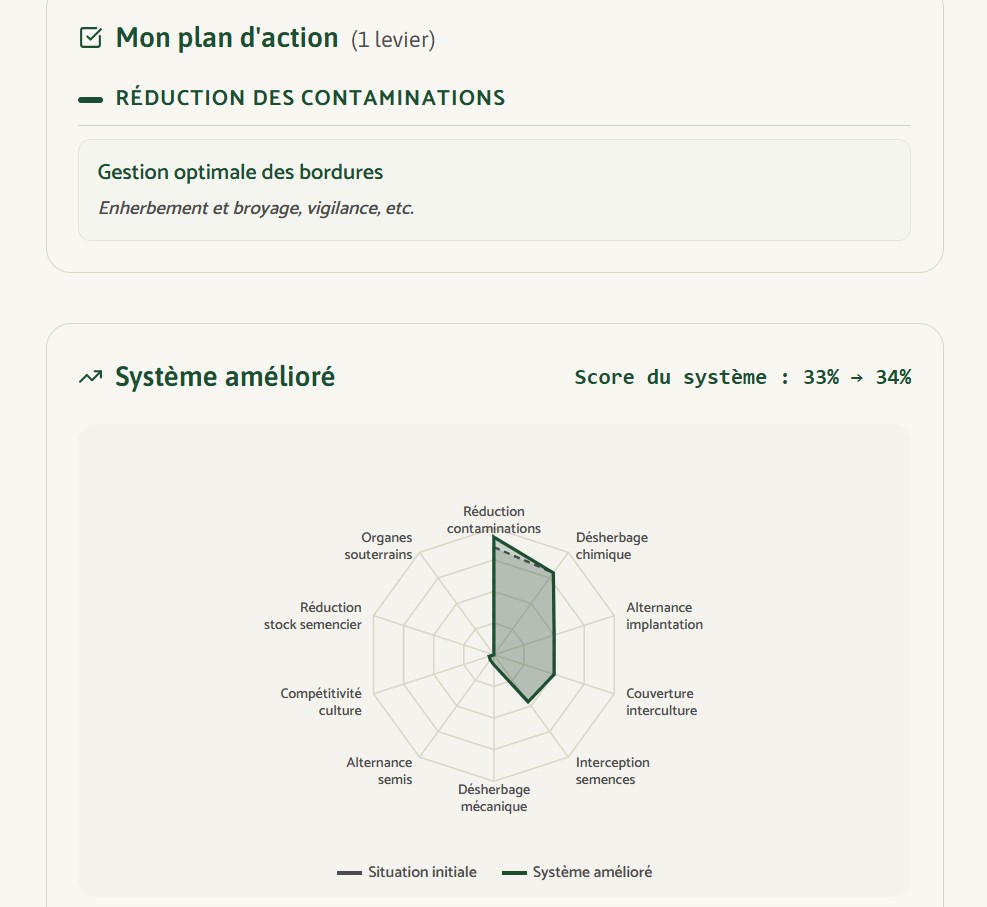Toggle the Situation initiale legend entry
This screenshot has height=907, width=987.
[x=407, y=872]
